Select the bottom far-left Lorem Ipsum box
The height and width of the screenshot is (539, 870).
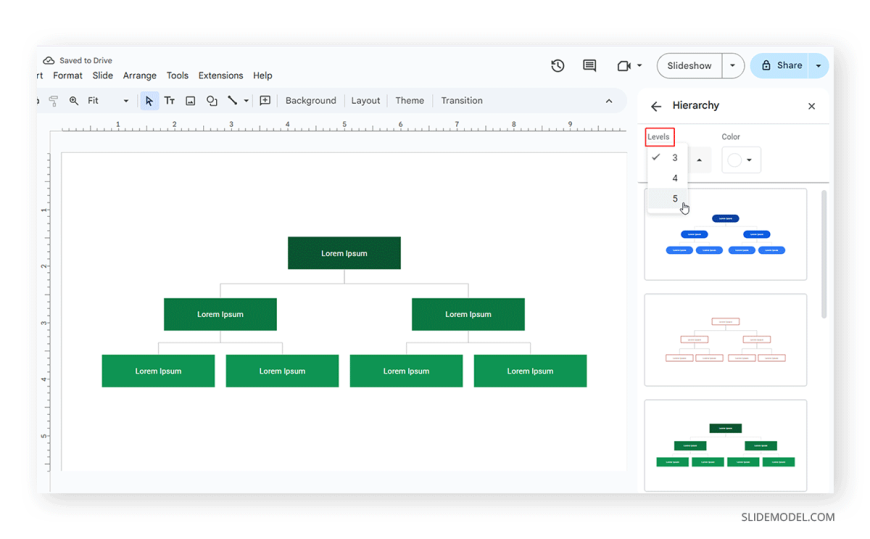[158, 371]
